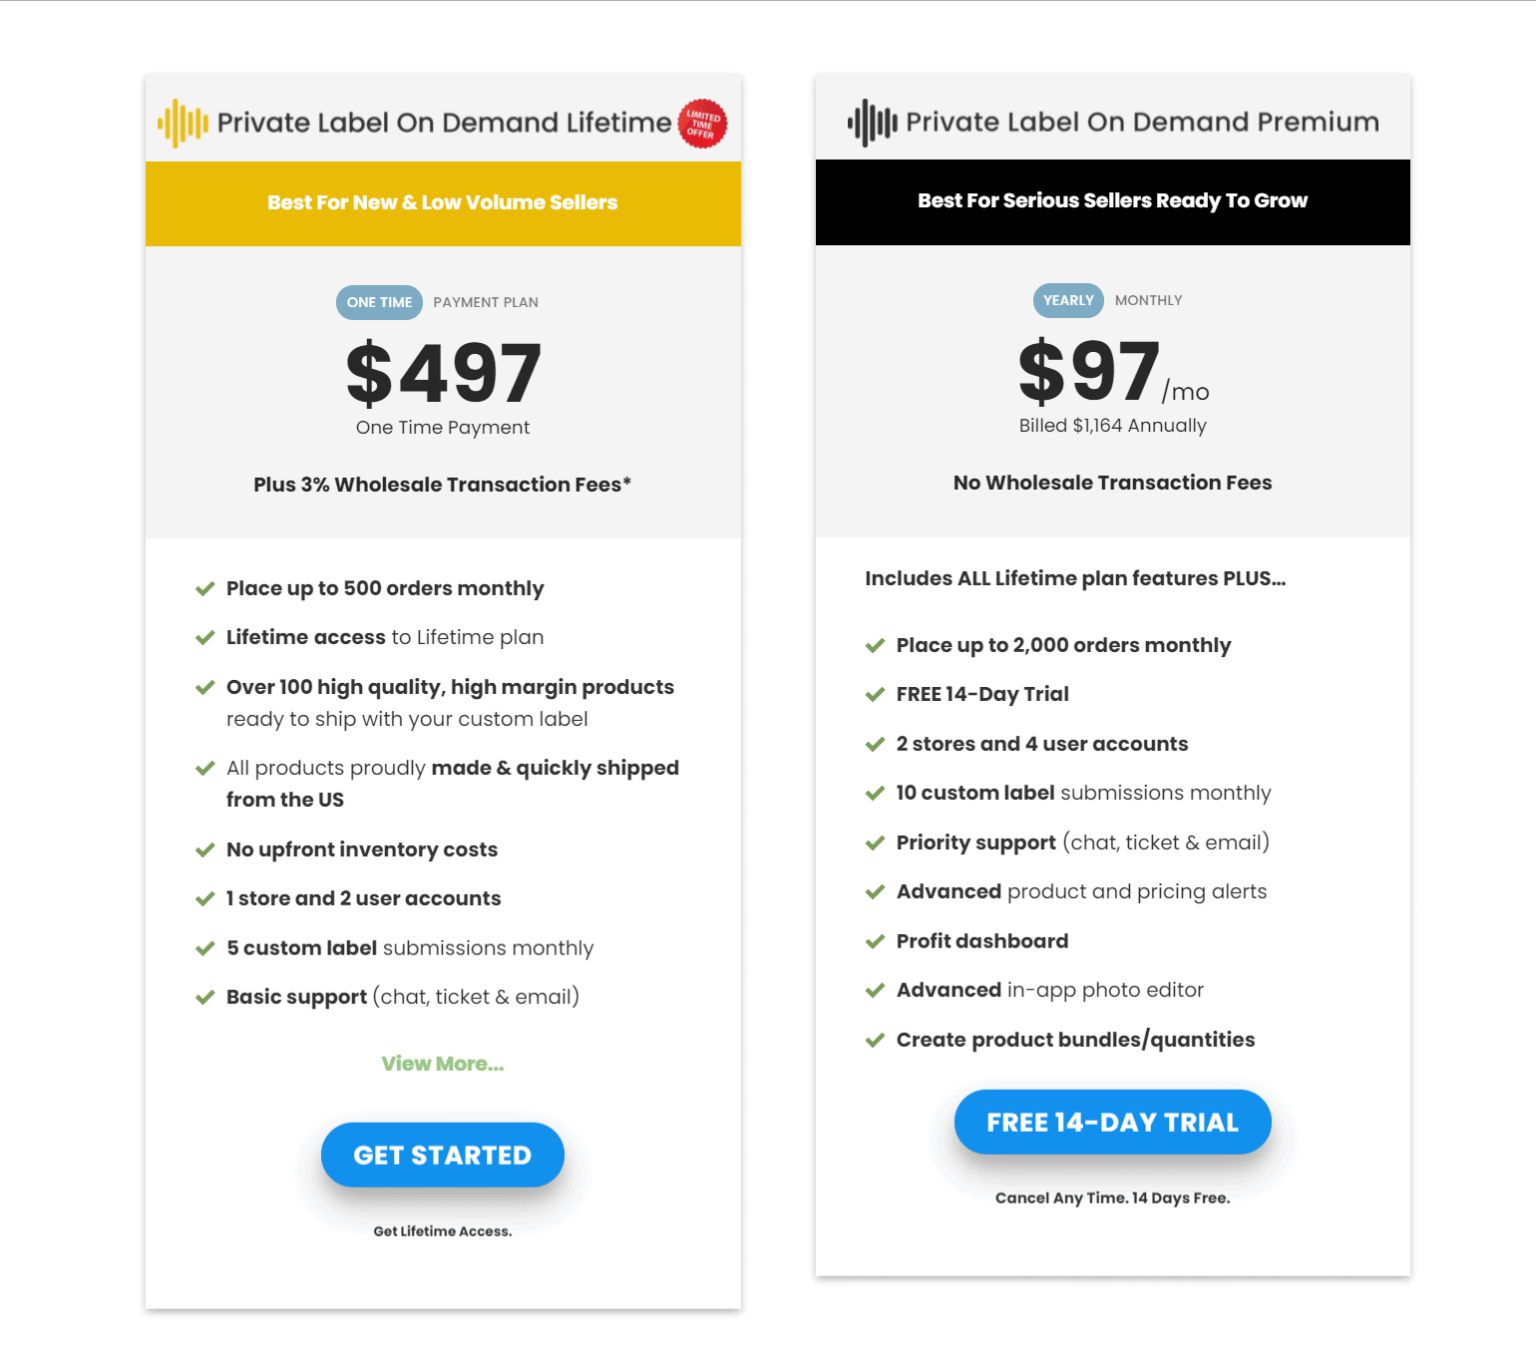Click checkmark beside 'No upfront inventory costs'
Viewport: 1536px width, 1351px height.
pyautogui.click(x=205, y=850)
